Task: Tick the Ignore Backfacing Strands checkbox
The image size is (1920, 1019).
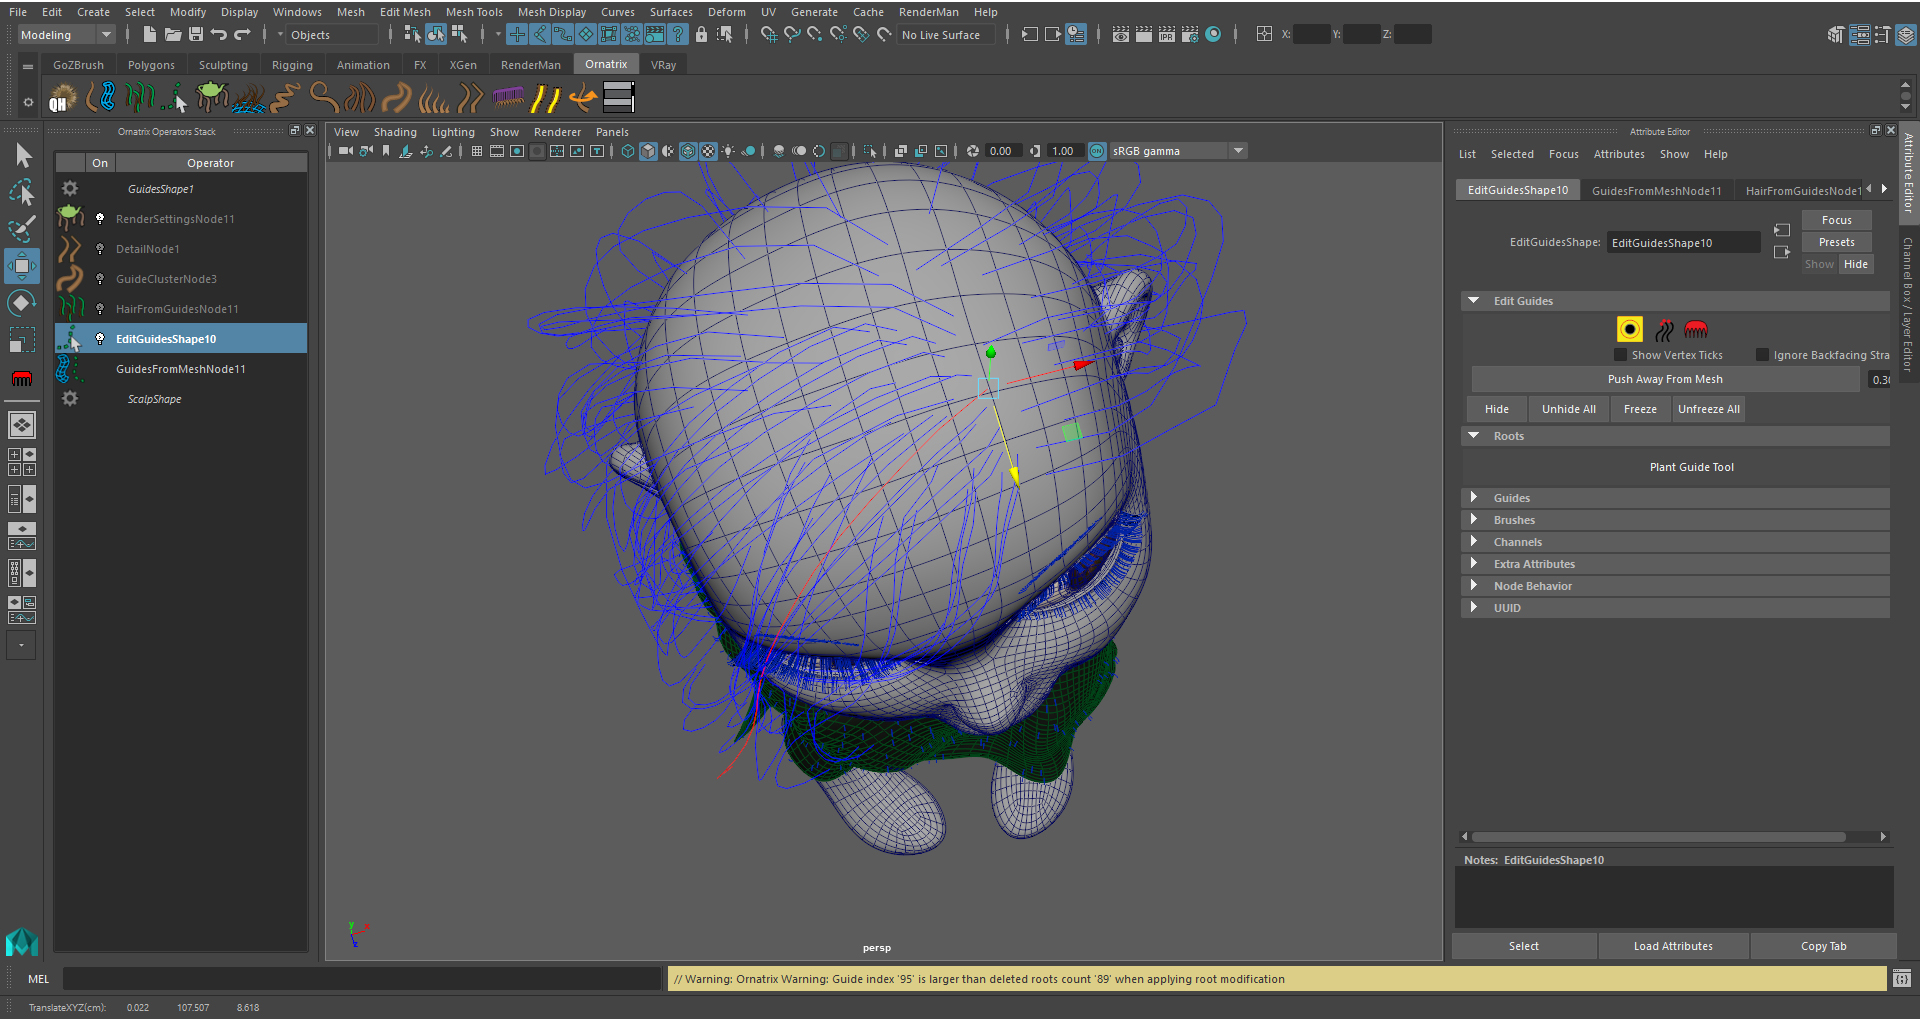Action: 1762,355
